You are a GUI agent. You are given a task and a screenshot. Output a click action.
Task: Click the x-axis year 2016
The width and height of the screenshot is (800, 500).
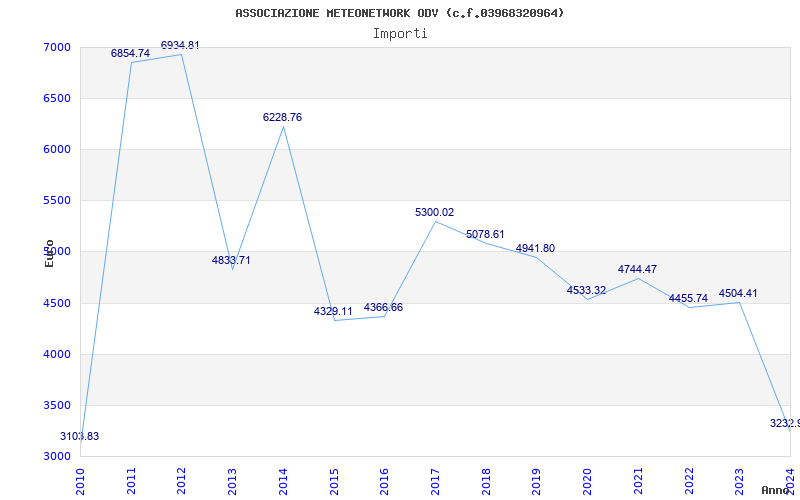click(x=384, y=481)
